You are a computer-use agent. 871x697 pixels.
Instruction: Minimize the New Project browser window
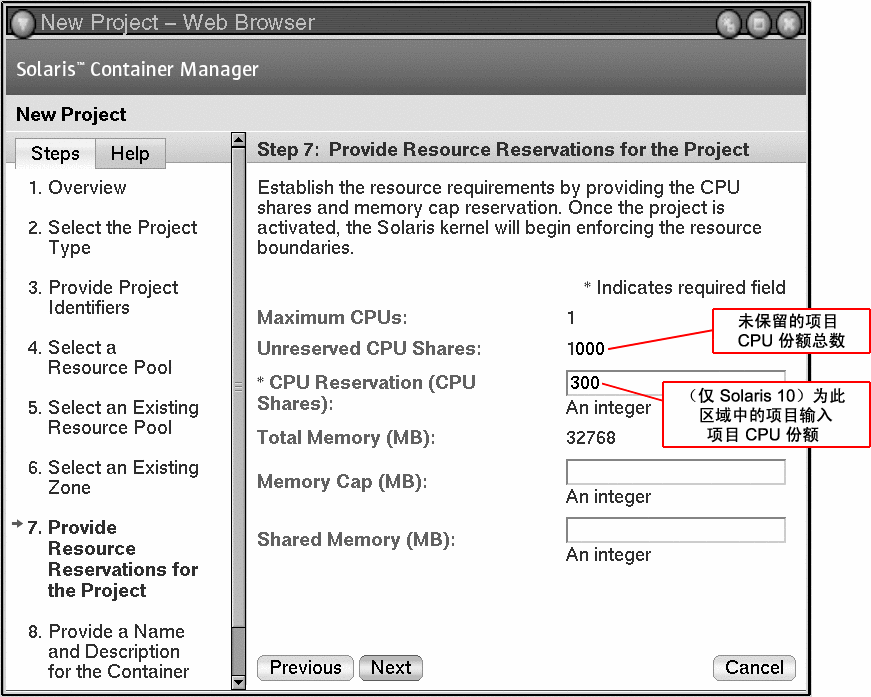[729, 24]
